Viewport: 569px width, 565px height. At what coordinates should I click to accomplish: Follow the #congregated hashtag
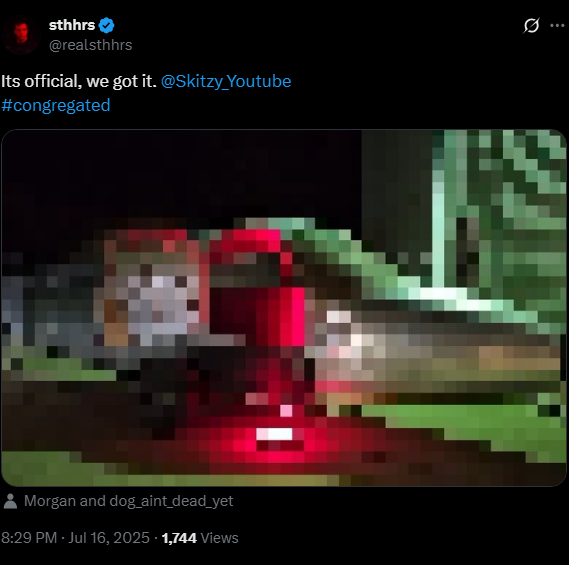[x=56, y=106]
